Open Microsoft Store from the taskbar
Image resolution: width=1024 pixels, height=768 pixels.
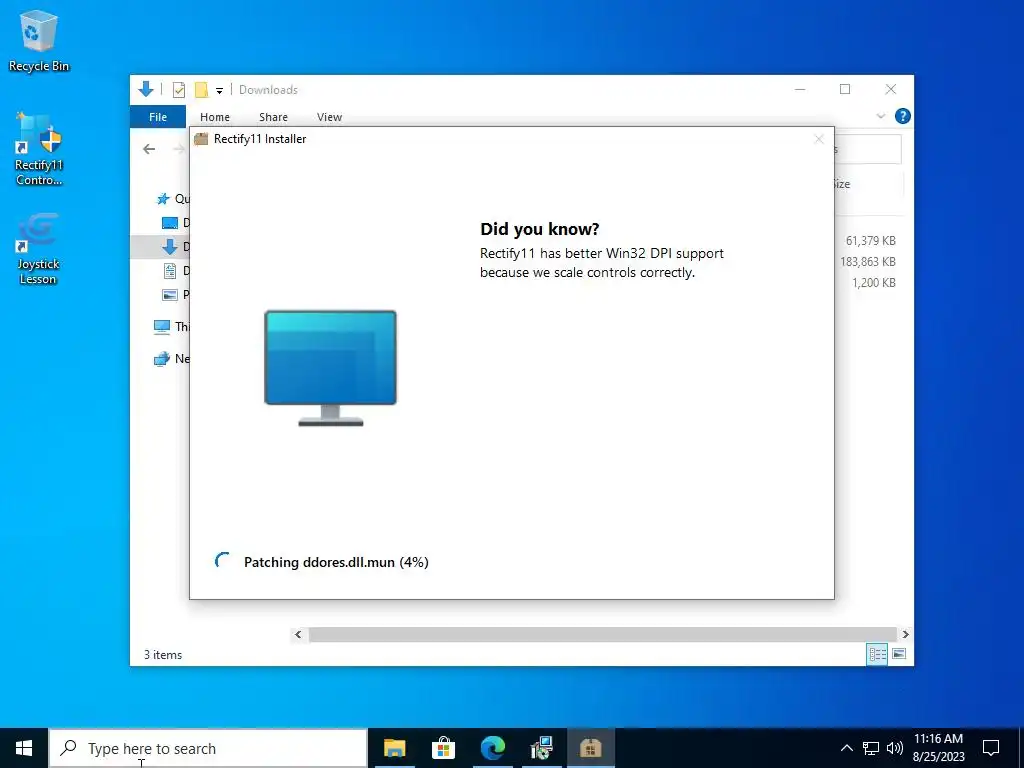click(443, 748)
